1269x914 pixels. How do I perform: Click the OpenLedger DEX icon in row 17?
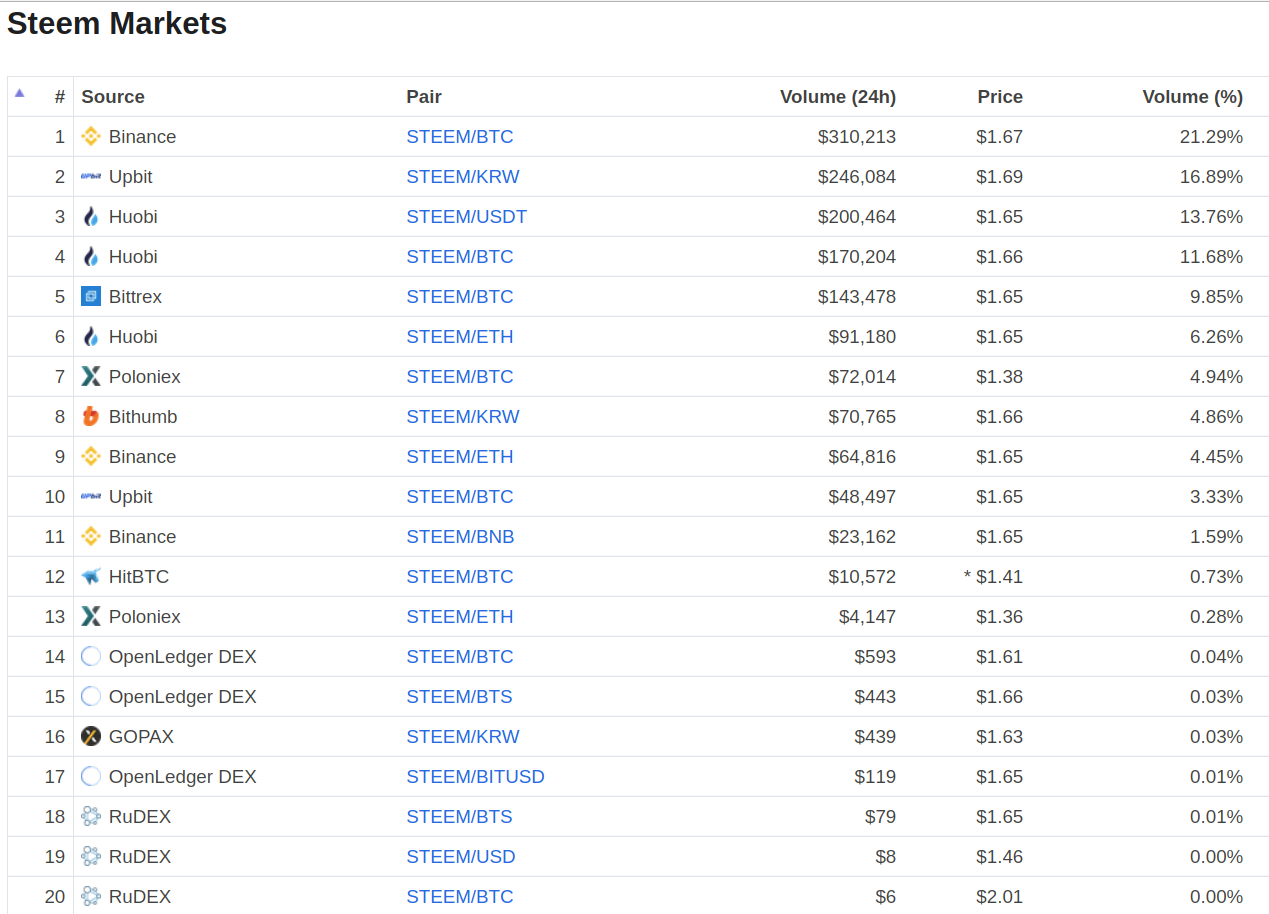point(91,777)
